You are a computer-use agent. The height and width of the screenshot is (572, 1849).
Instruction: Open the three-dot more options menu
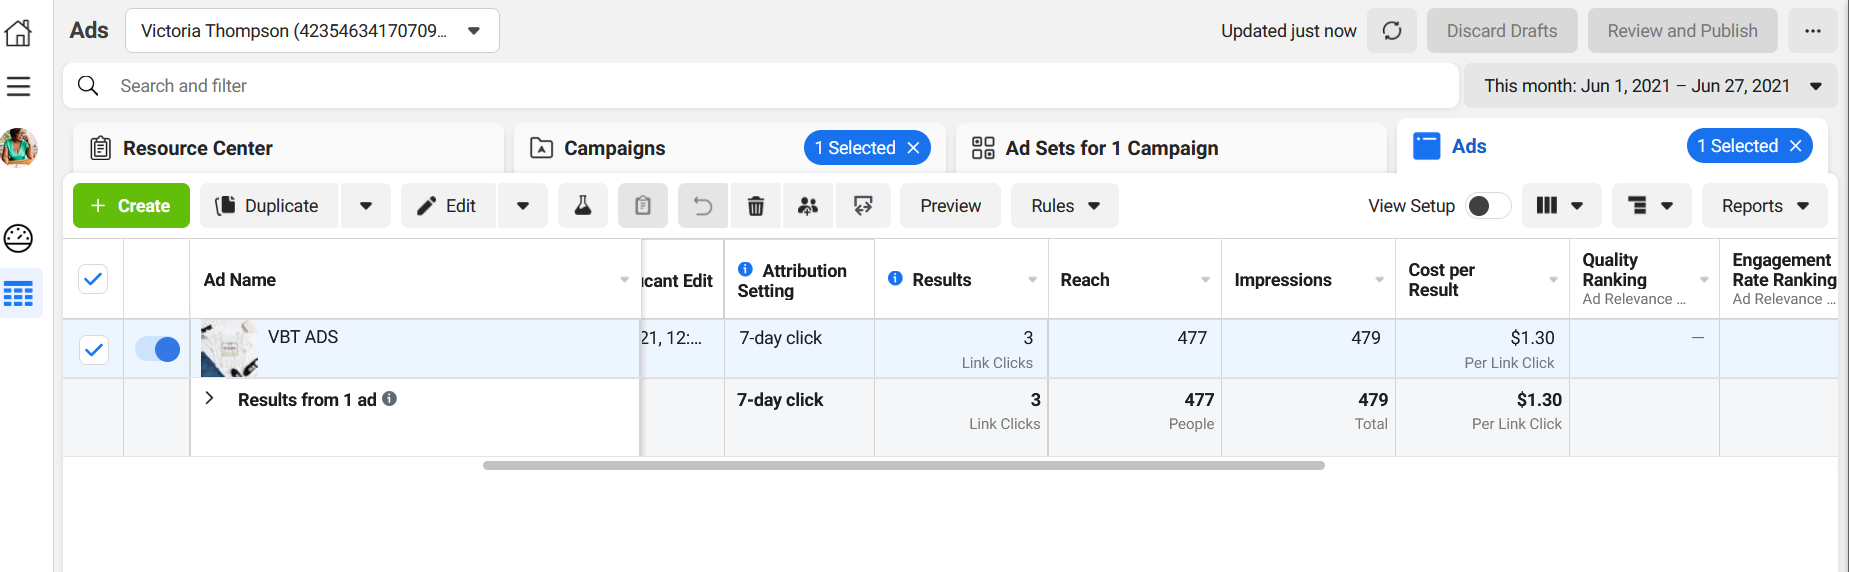(x=1812, y=31)
